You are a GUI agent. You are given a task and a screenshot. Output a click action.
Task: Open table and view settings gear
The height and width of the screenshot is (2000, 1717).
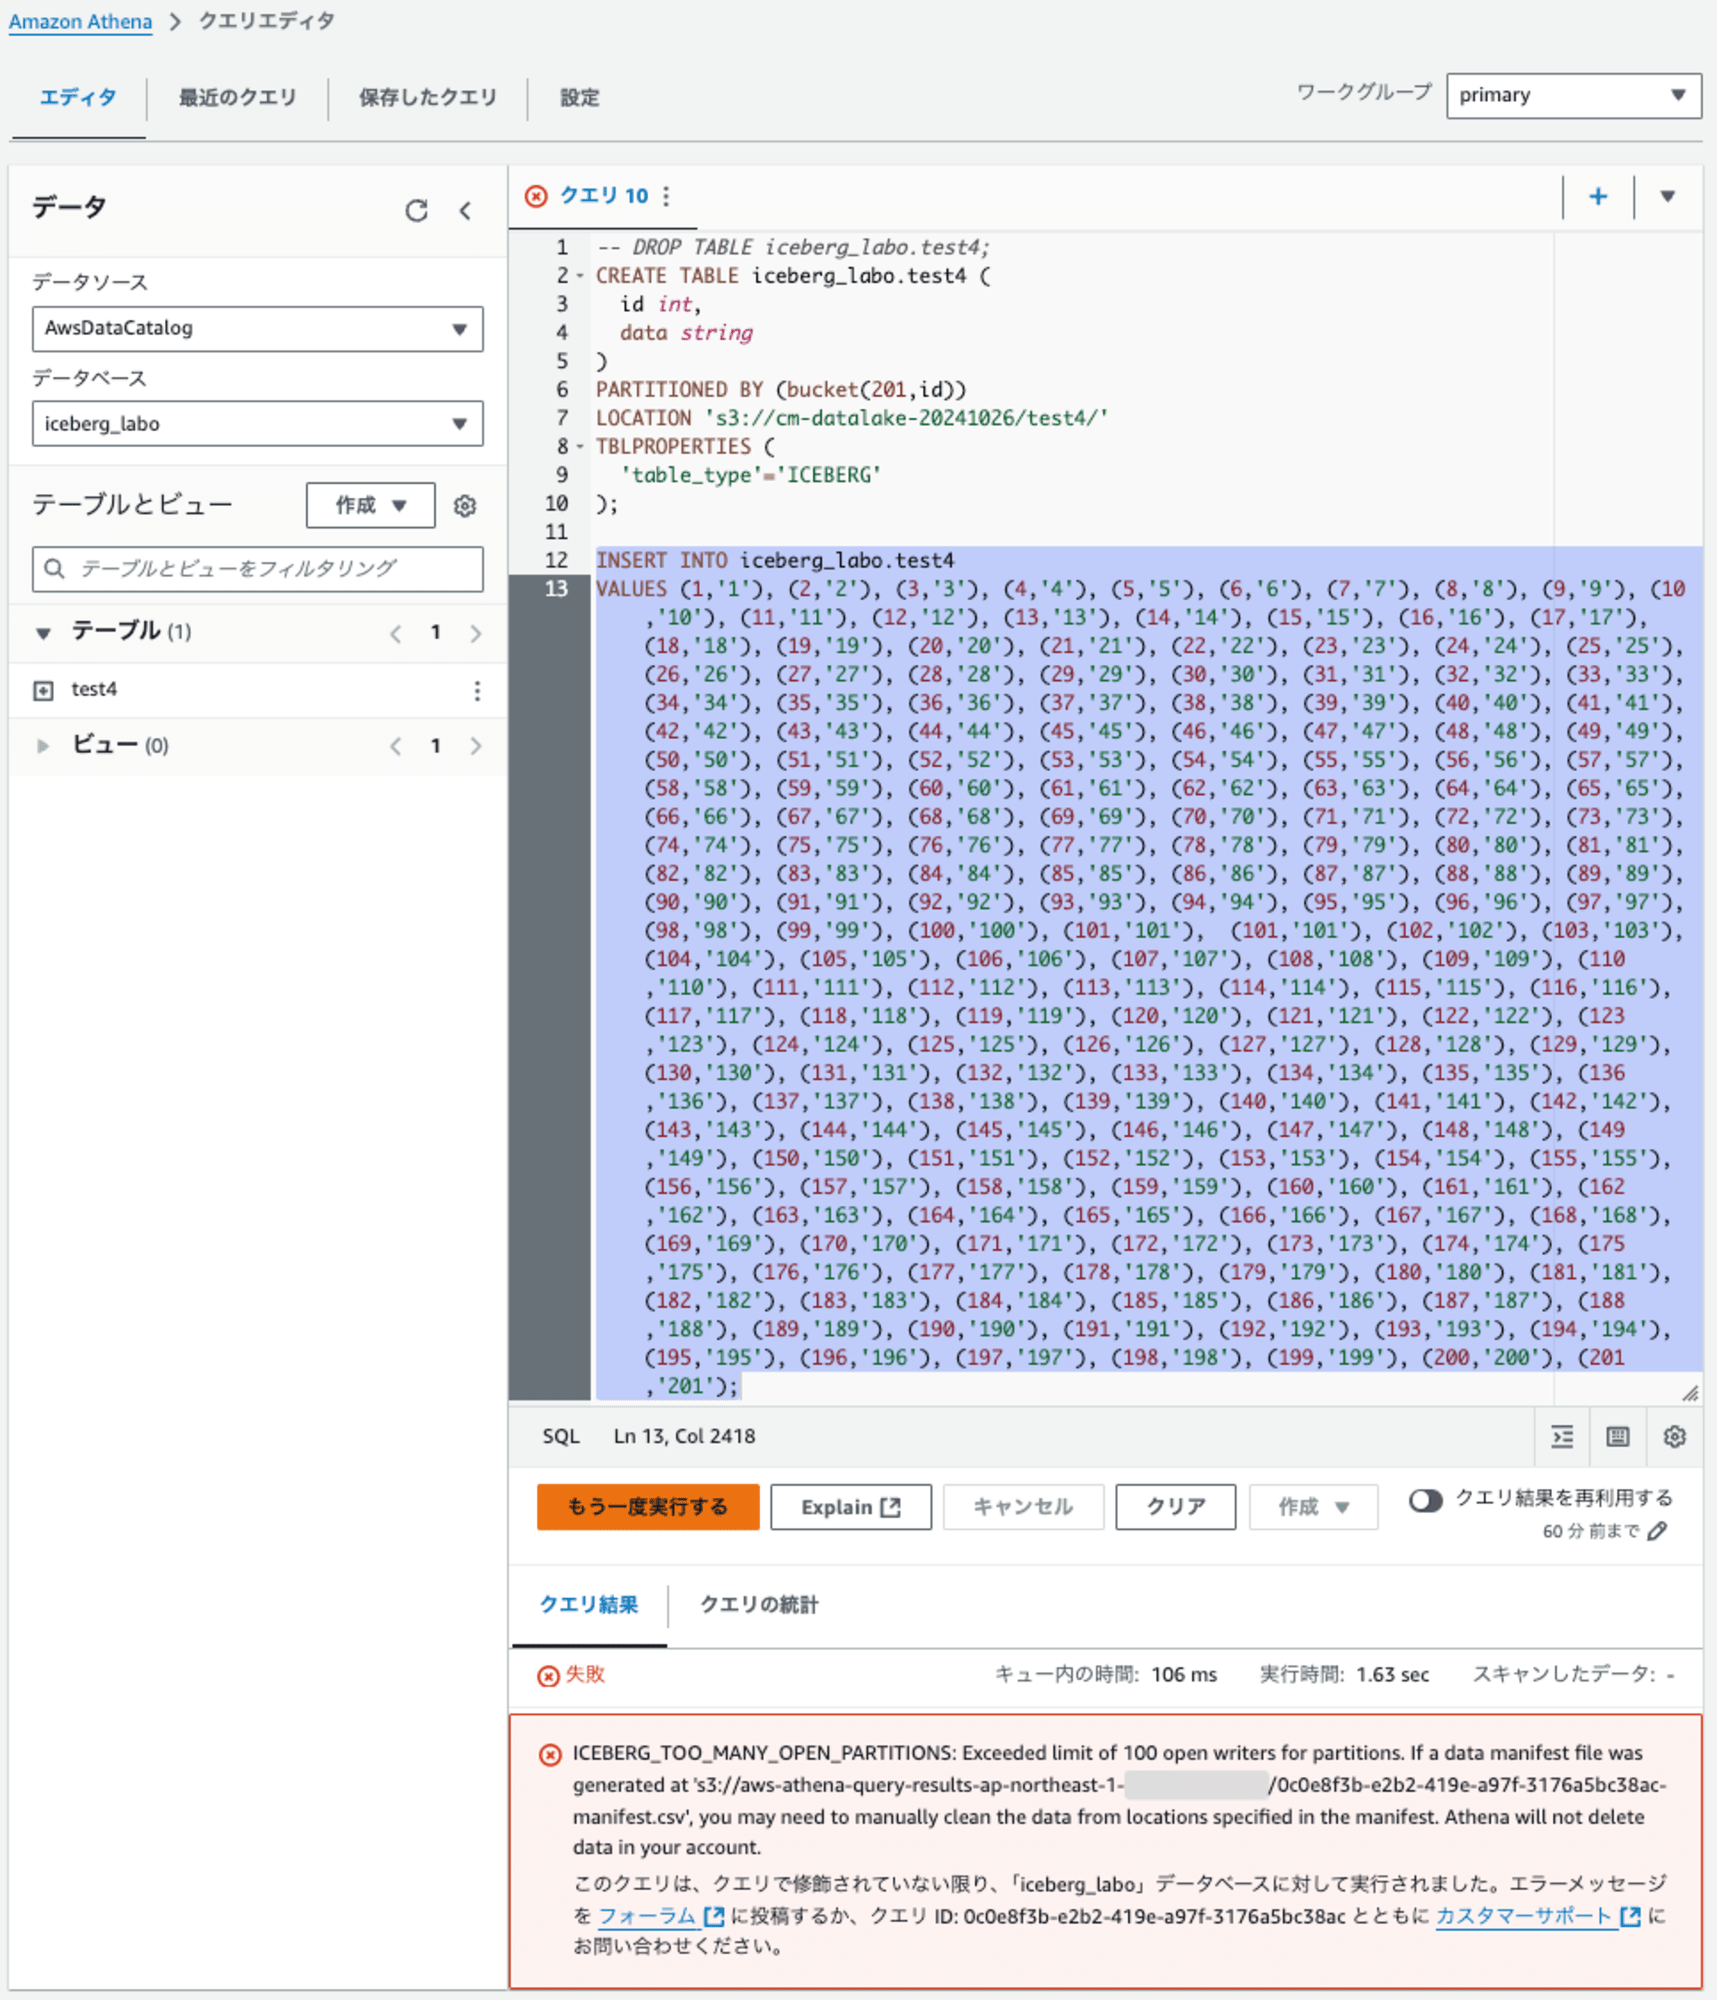pyautogui.click(x=464, y=506)
